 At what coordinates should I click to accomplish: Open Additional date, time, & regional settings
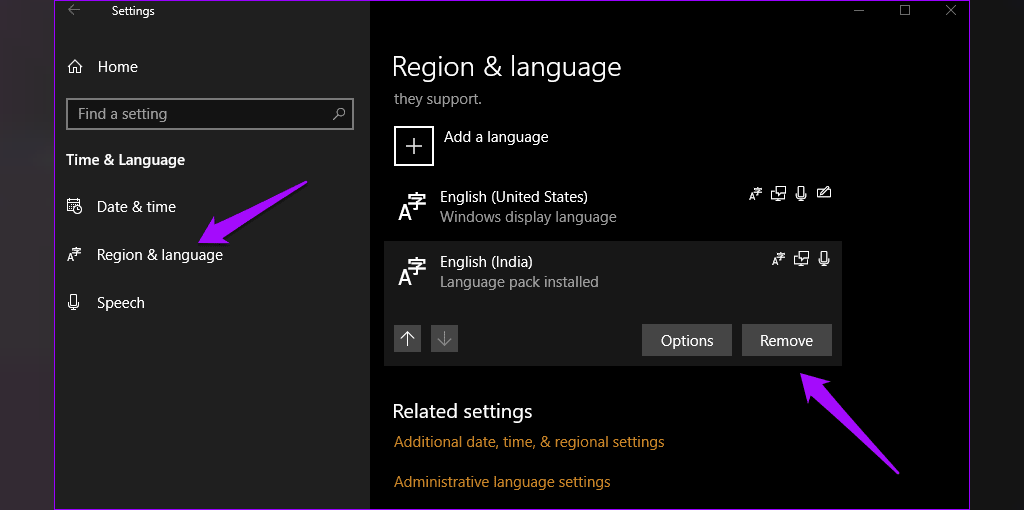click(529, 442)
